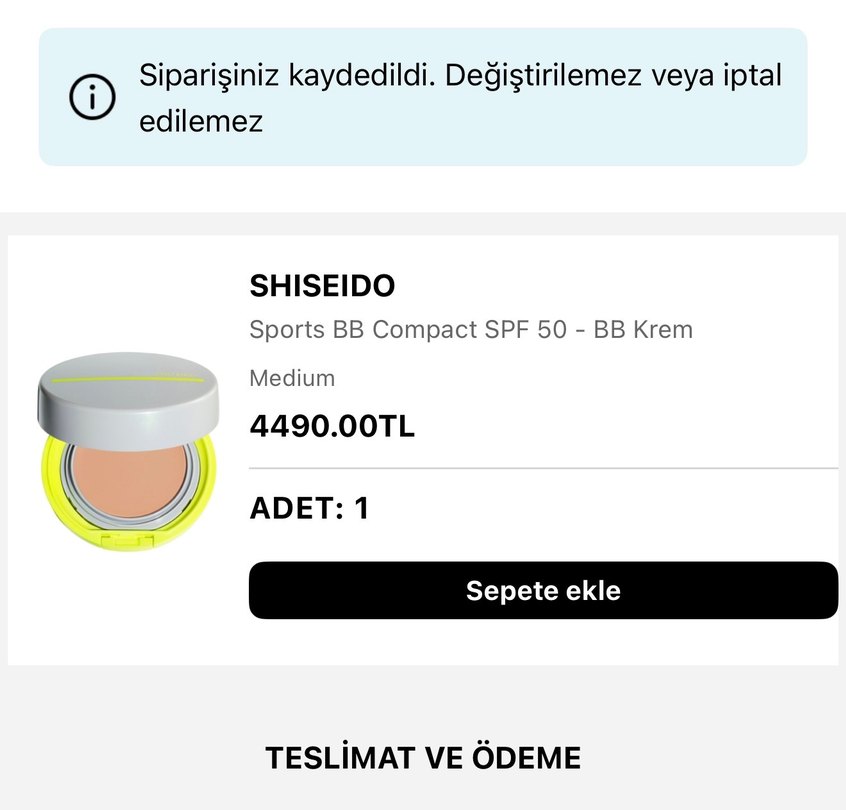
Task: Tap the price '4490.00TL'
Action: [x=335, y=427]
